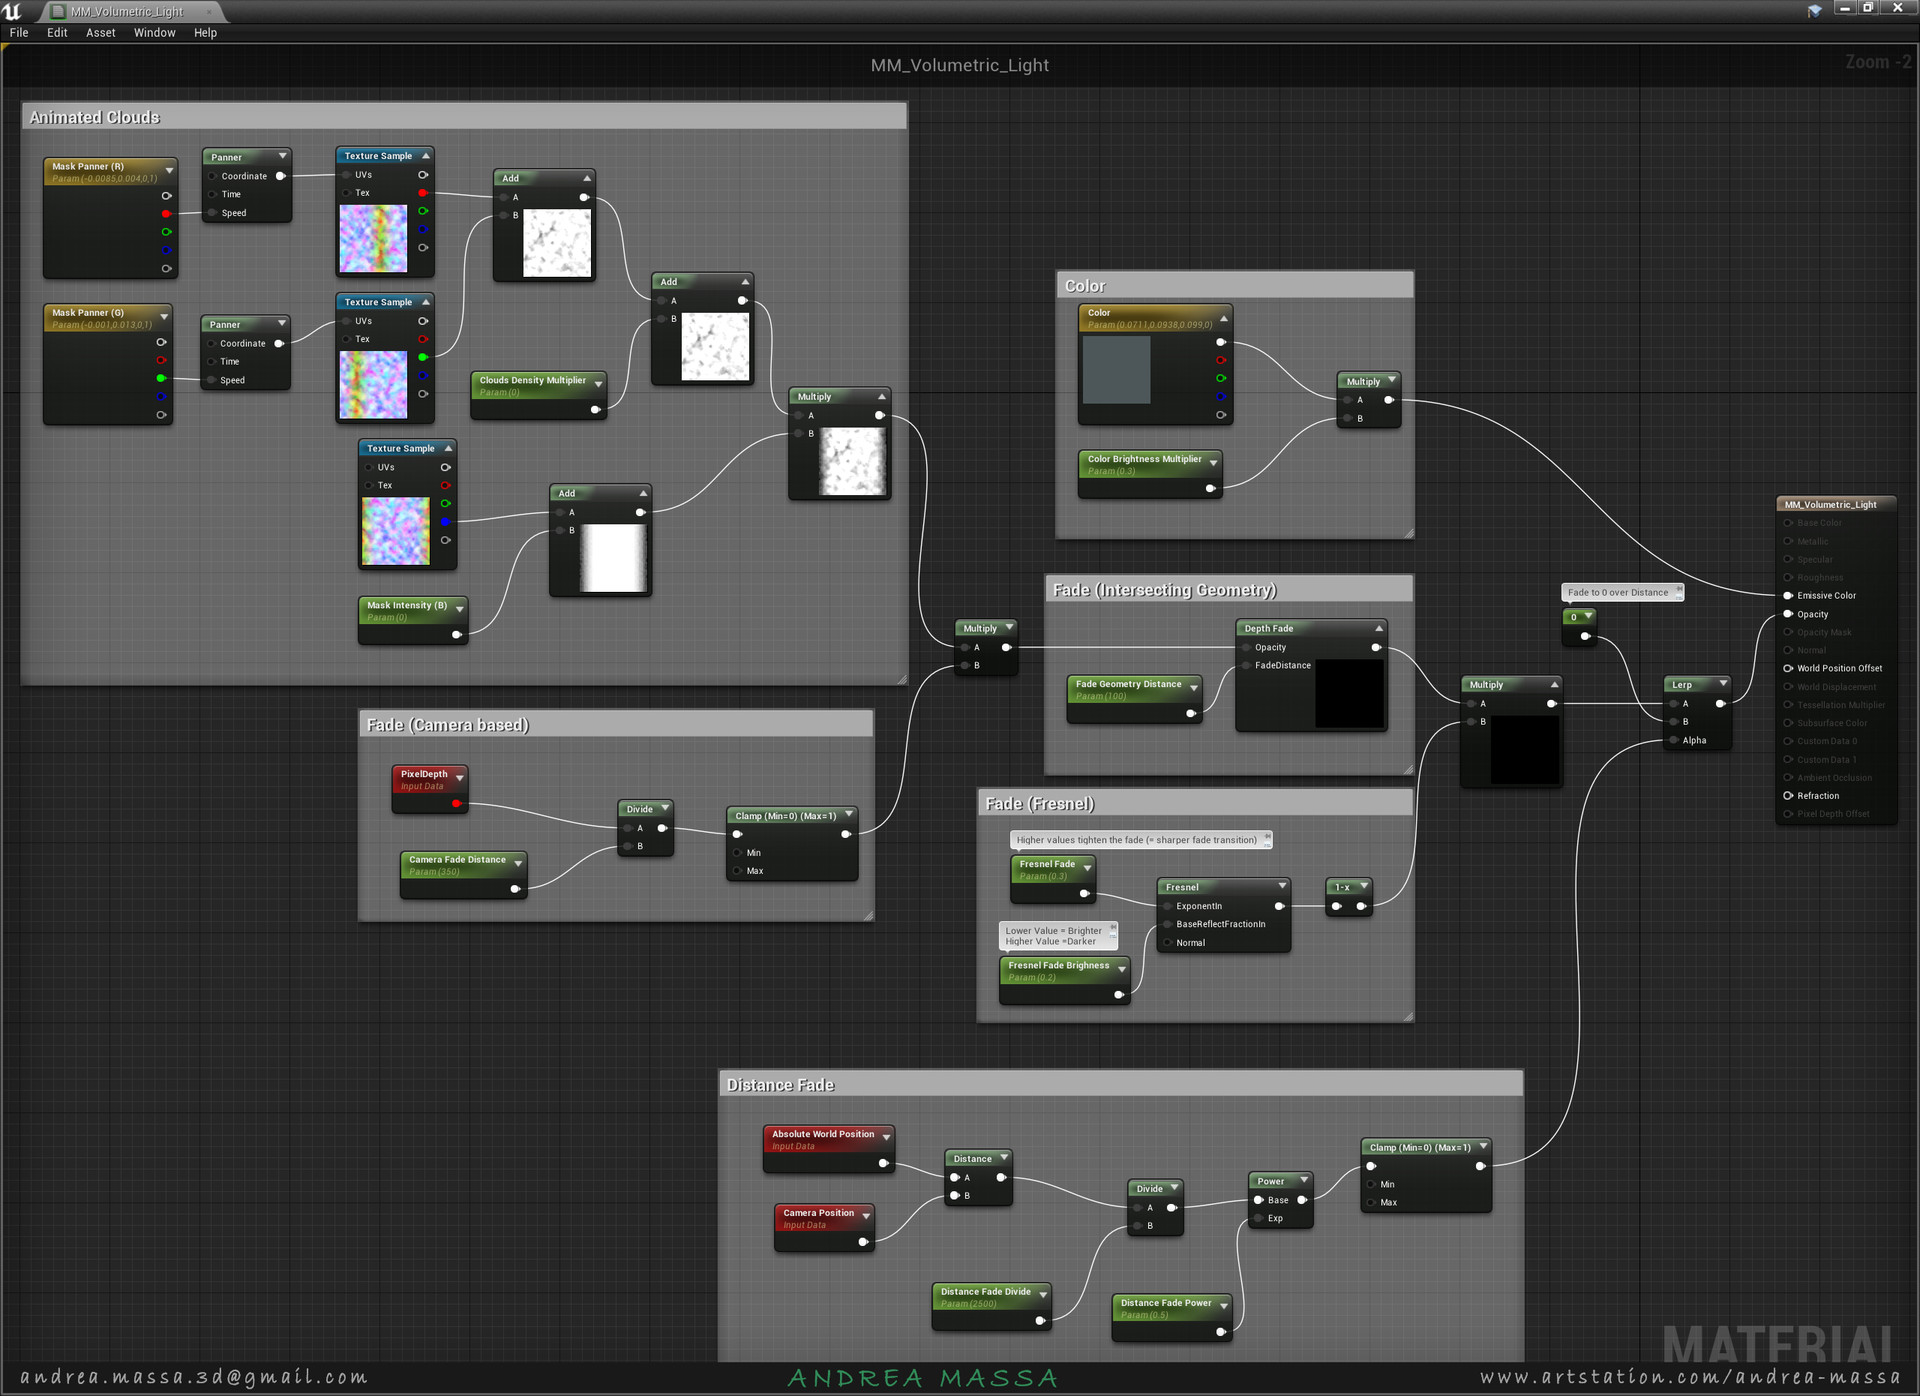This screenshot has width=1920, height=1396.
Task: Click output pin of Mask Intensity (B) node
Action: pos(456,635)
